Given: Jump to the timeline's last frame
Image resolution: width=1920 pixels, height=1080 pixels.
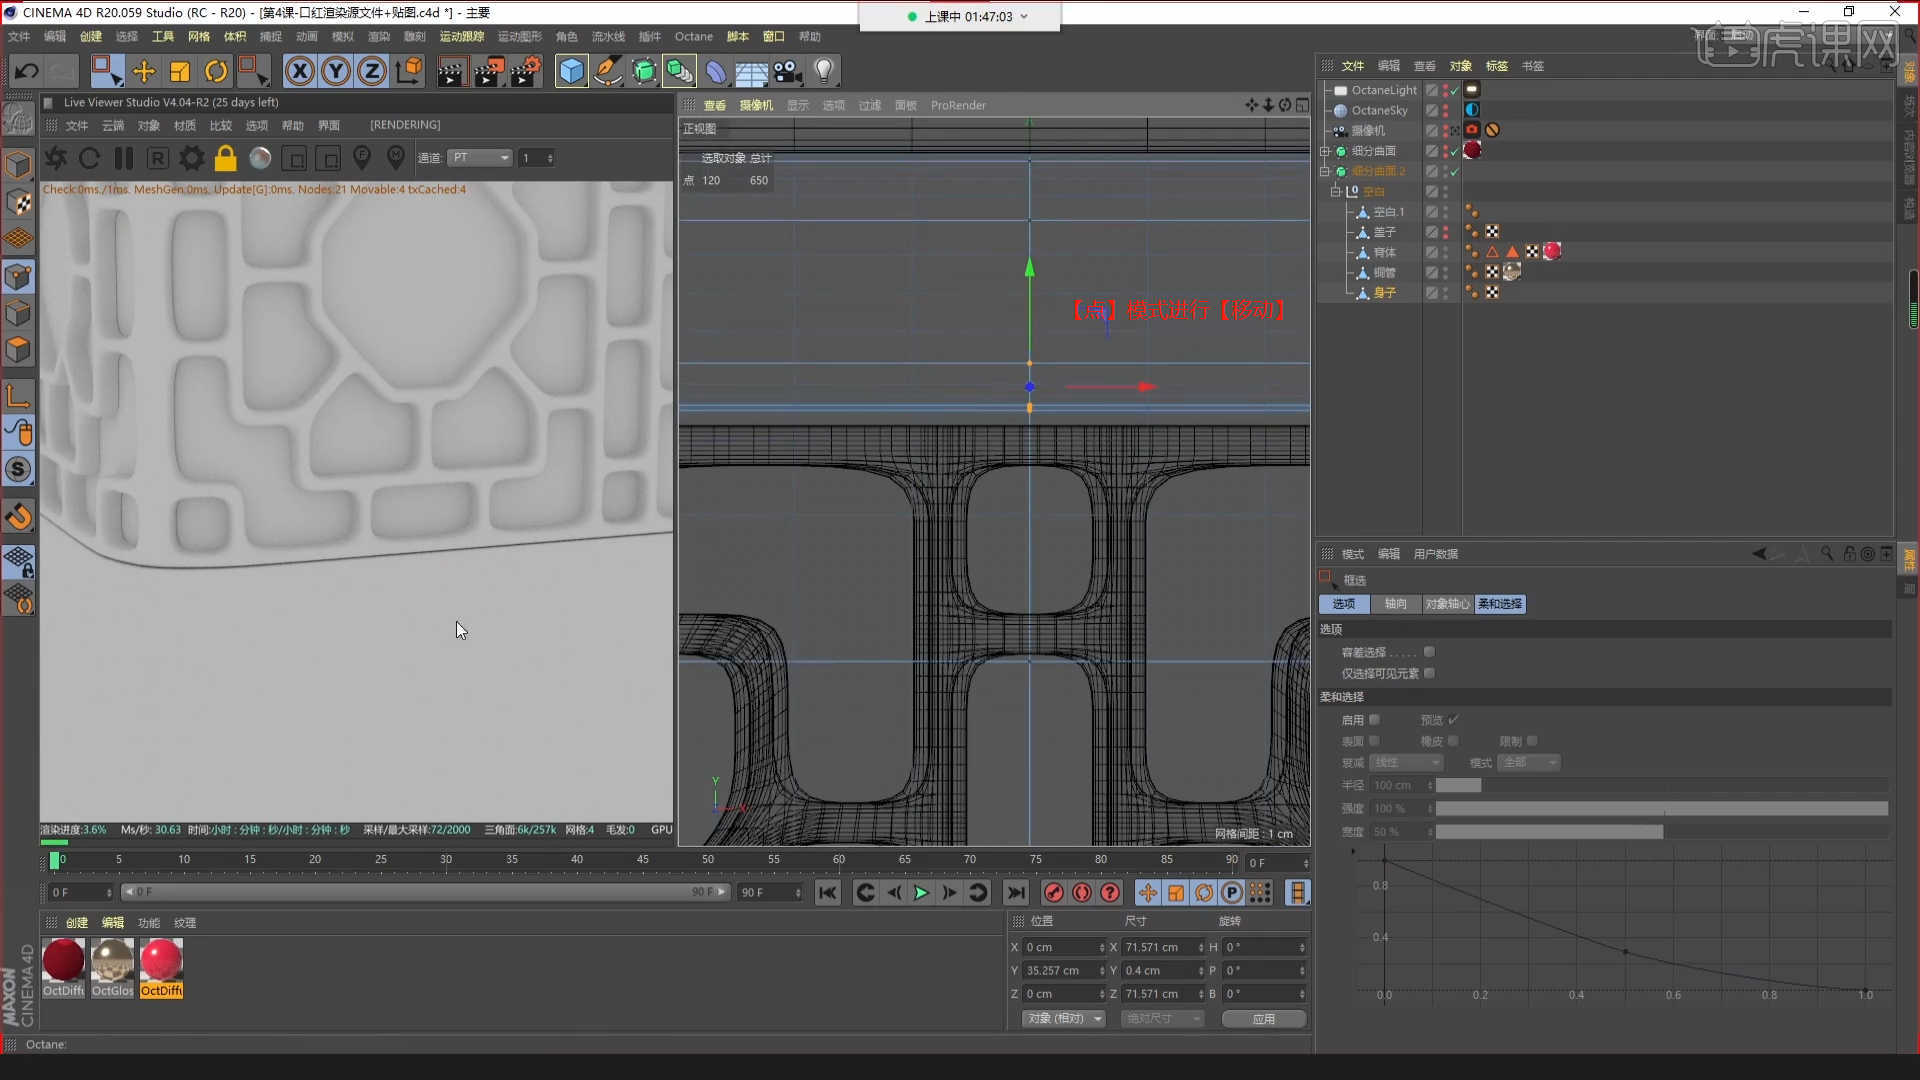Looking at the screenshot, I should click(1016, 893).
